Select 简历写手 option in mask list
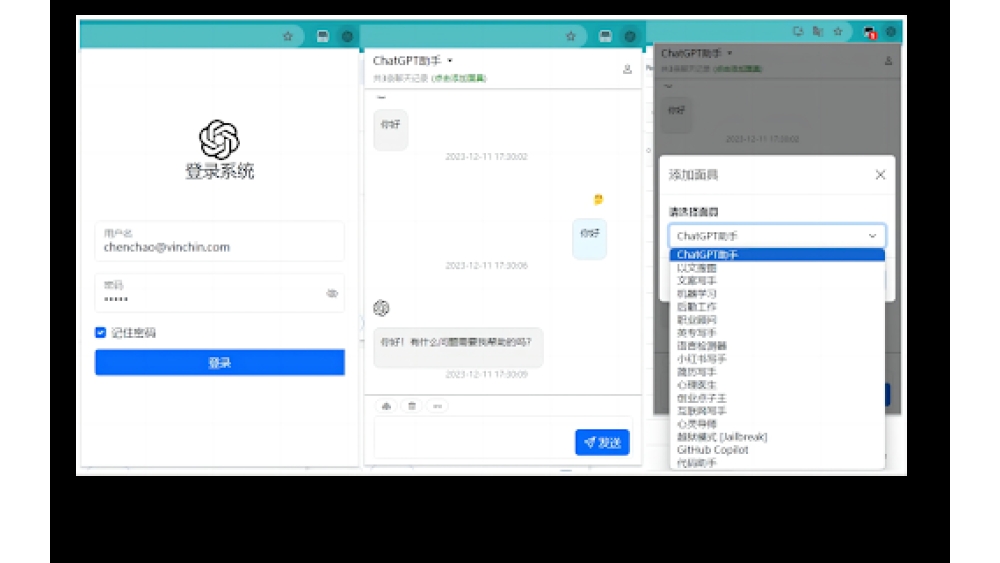 [x=777, y=372]
